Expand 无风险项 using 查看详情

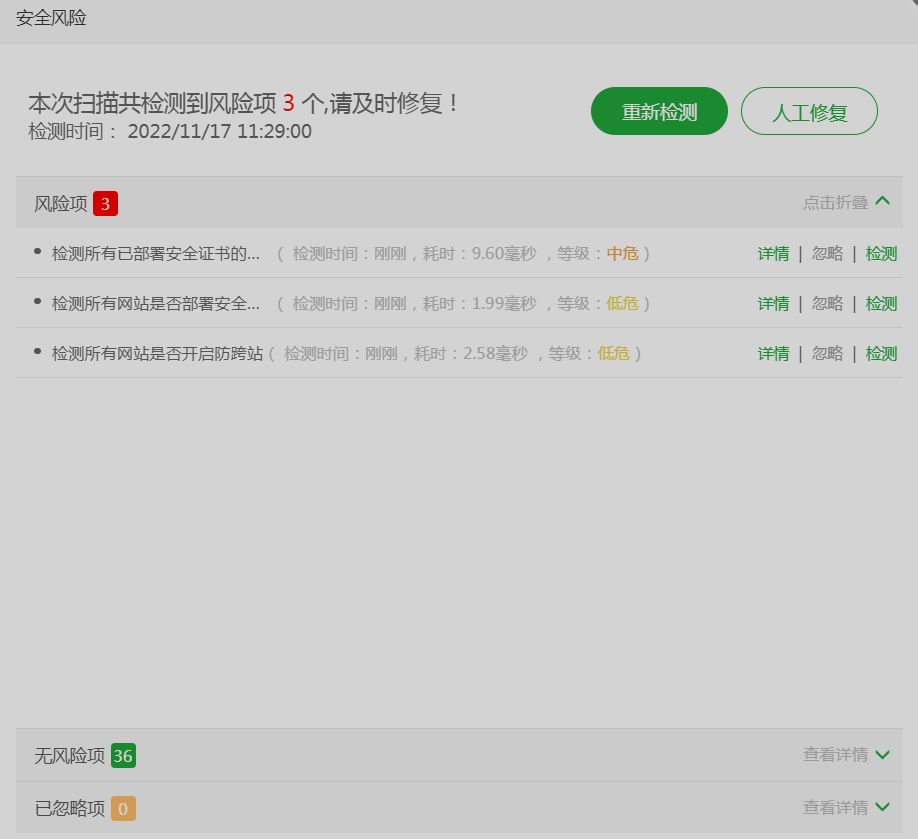[x=835, y=755]
